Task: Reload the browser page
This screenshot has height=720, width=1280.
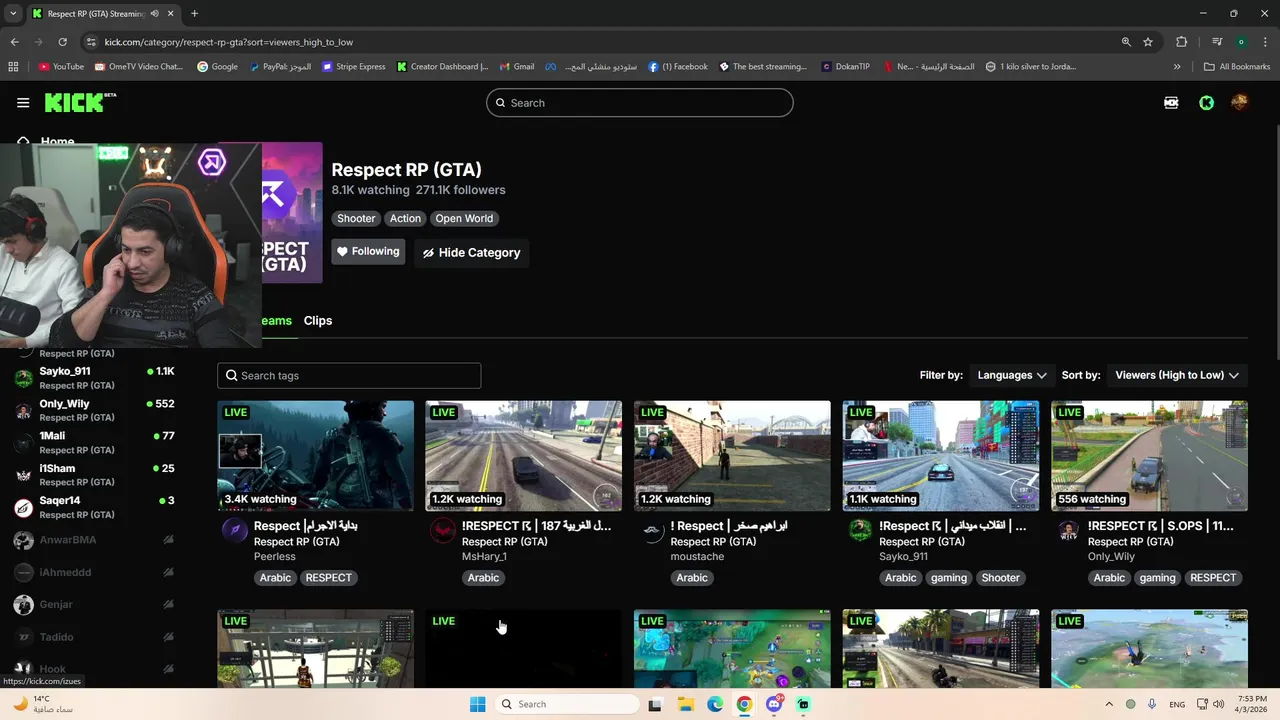Action: 62,42
